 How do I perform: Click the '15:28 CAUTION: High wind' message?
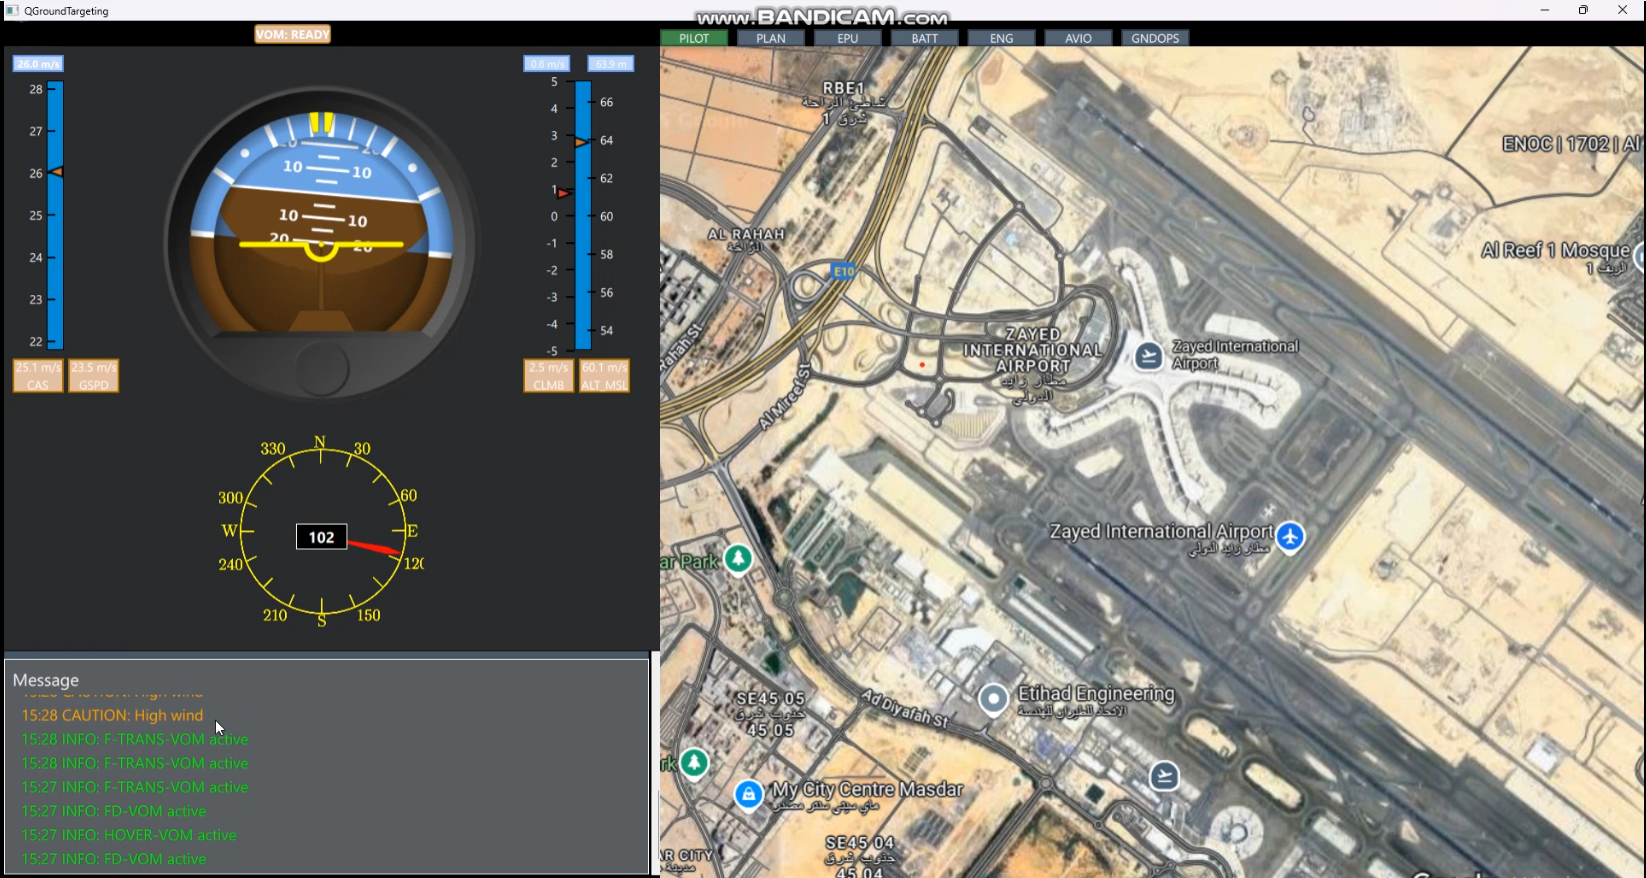[x=112, y=715]
